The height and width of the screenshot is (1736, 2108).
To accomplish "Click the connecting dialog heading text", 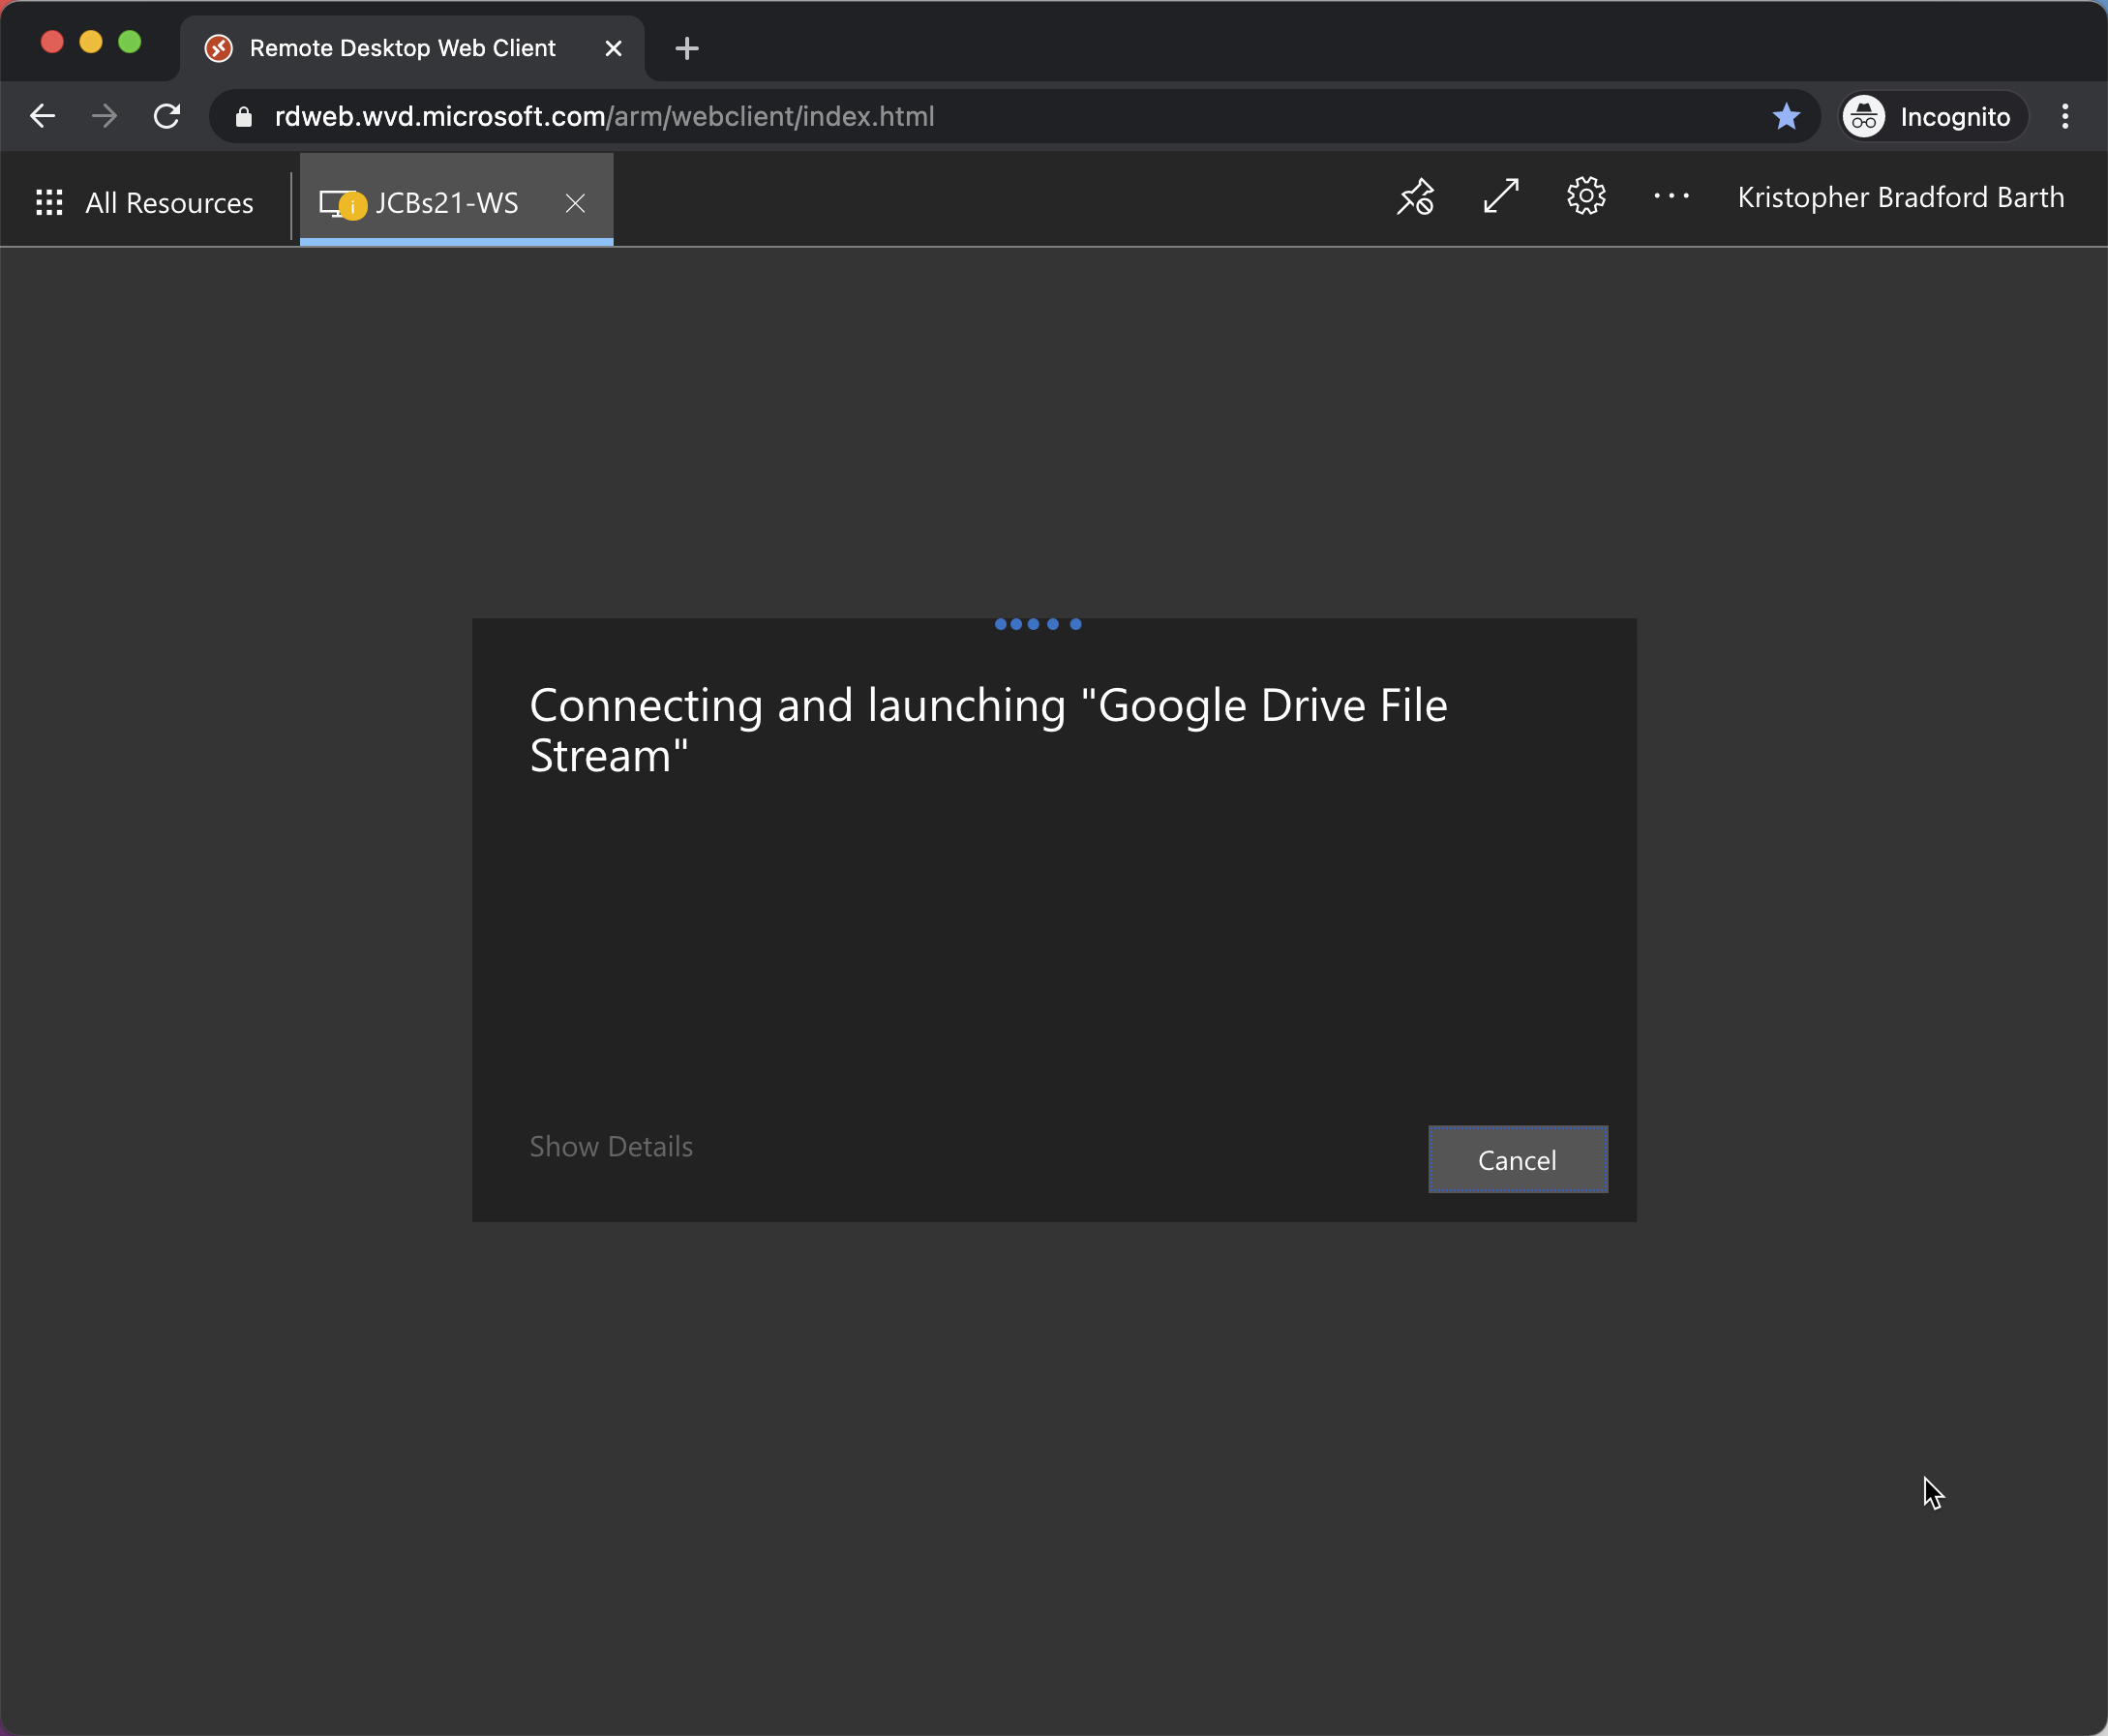I will pos(988,730).
